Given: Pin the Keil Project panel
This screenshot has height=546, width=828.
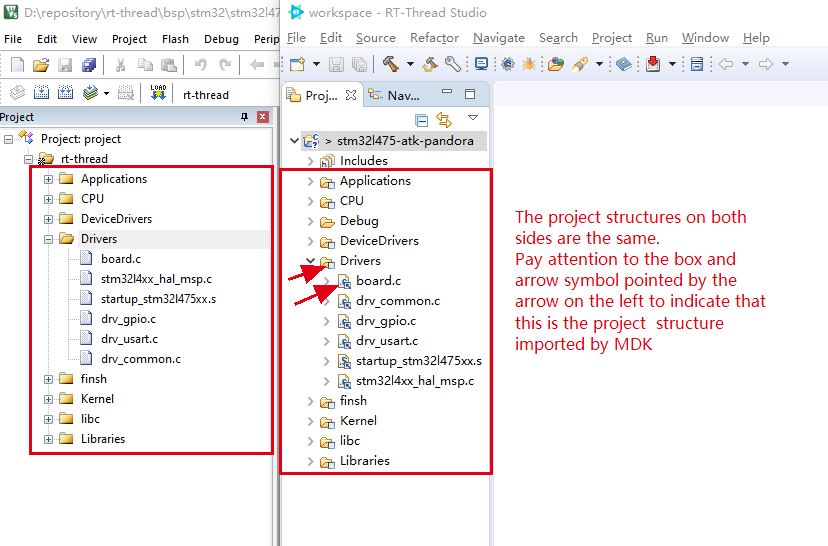Looking at the screenshot, I should [244, 117].
